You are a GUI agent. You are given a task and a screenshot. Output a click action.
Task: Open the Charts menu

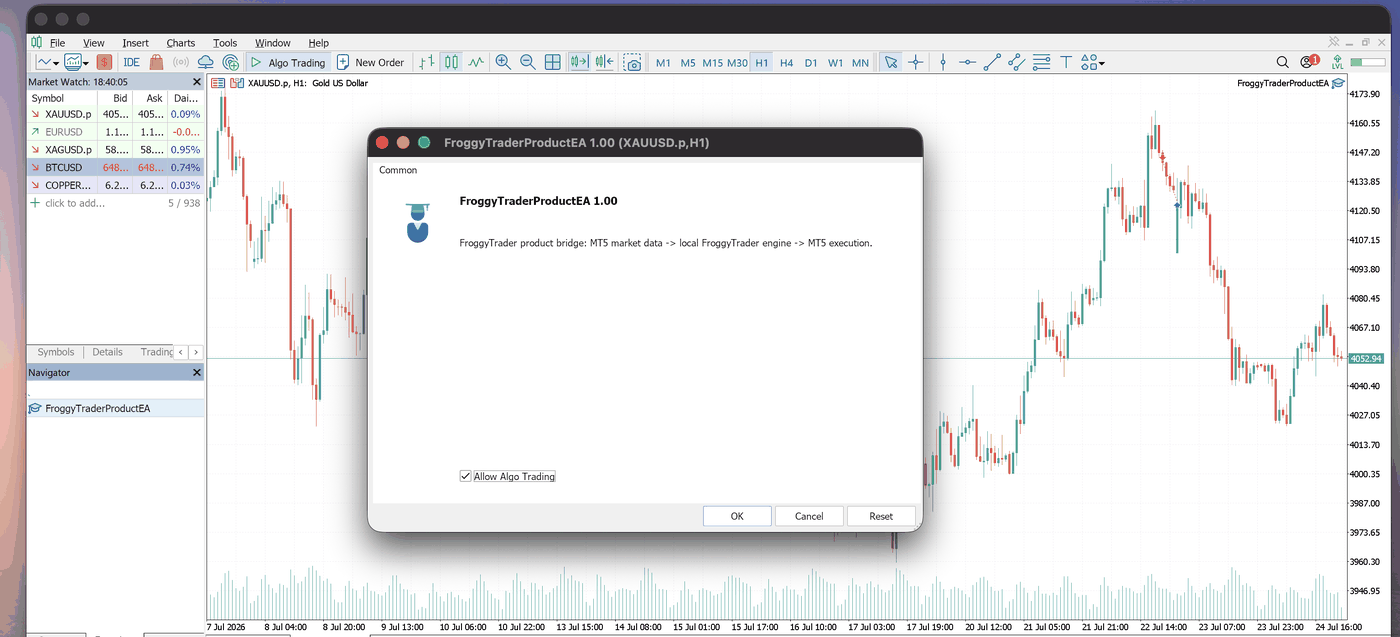[181, 43]
